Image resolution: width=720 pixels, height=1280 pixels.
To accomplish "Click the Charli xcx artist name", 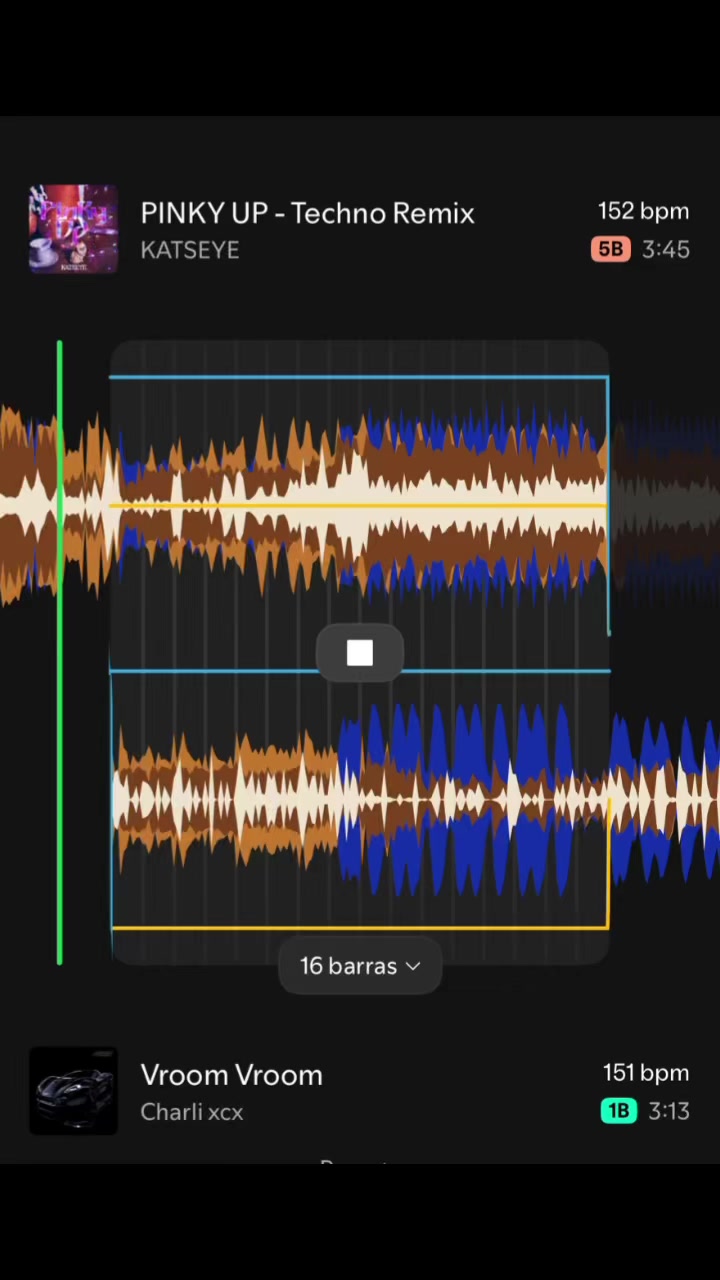I will pos(191,1112).
